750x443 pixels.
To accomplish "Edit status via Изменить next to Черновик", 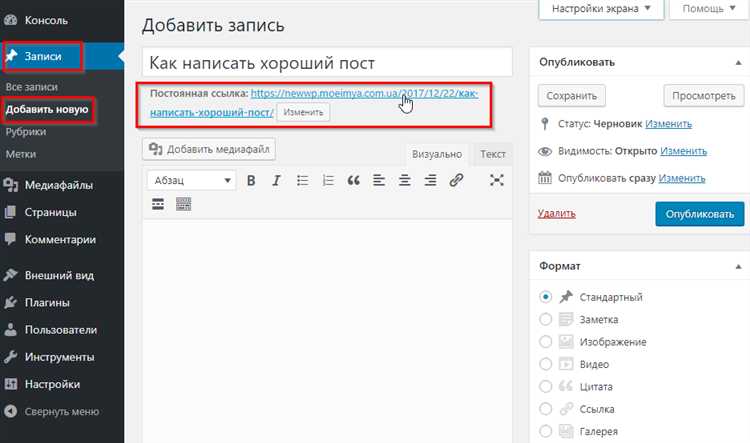I will pyautogui.click(x=668, y=124).
